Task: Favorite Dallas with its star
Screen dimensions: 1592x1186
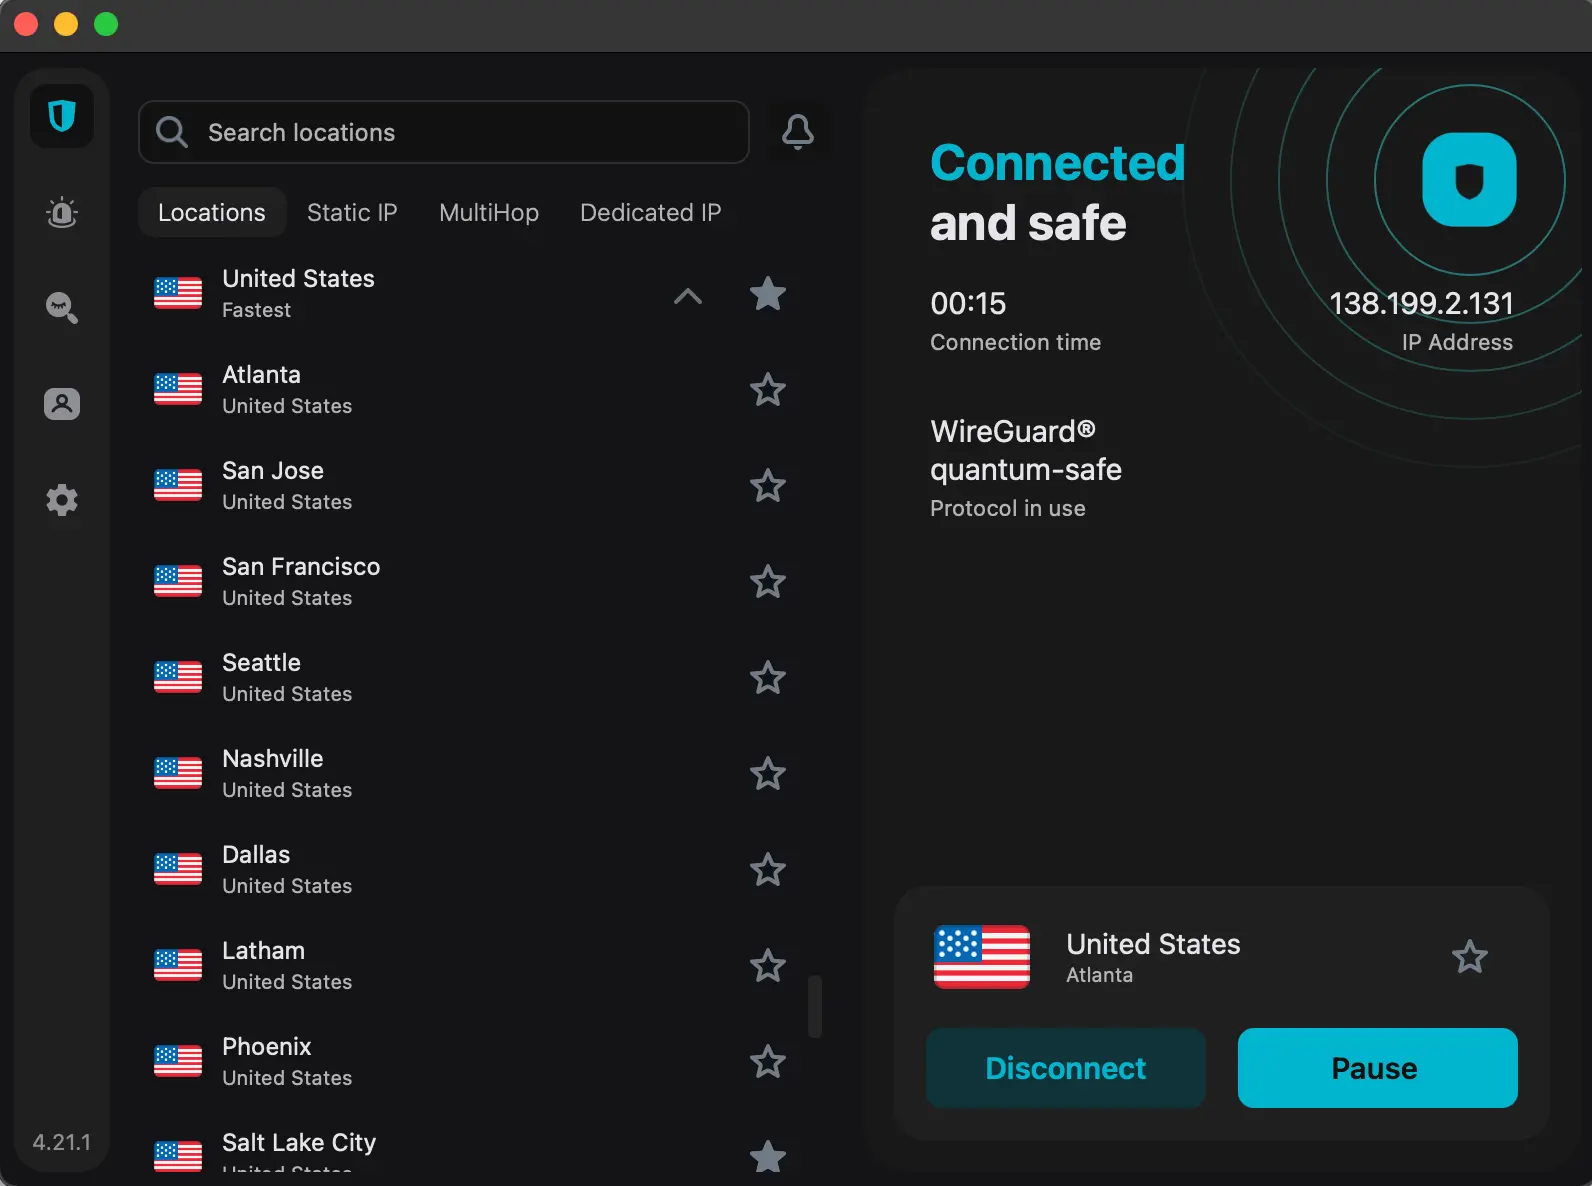Action: [x=768, y=869]
